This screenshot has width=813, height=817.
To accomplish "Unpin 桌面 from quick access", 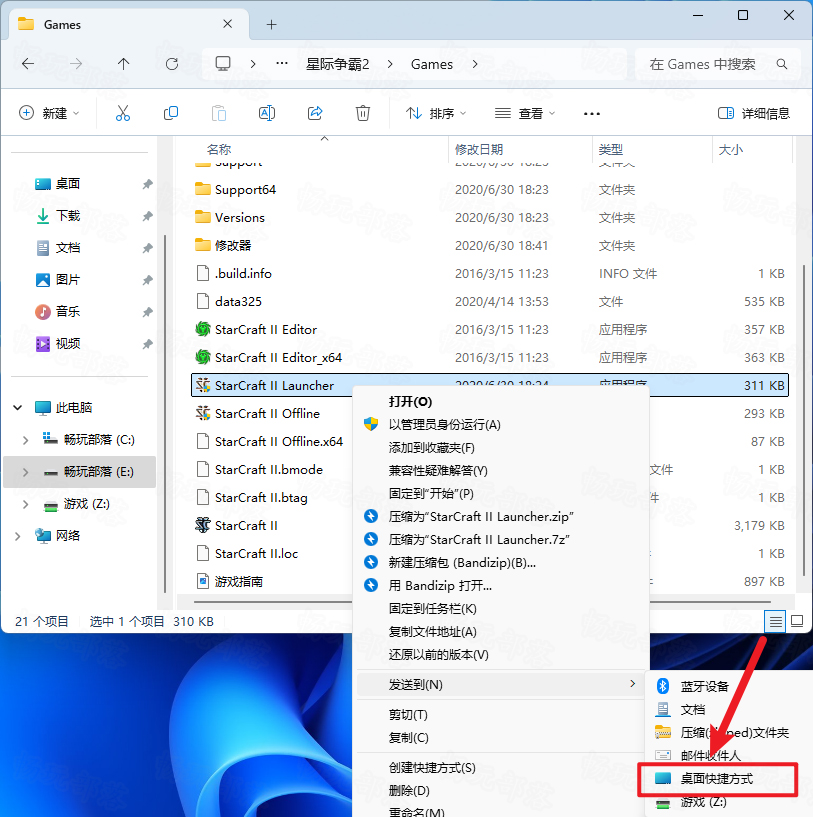I will pyautogui.click(x=147, y=184).
